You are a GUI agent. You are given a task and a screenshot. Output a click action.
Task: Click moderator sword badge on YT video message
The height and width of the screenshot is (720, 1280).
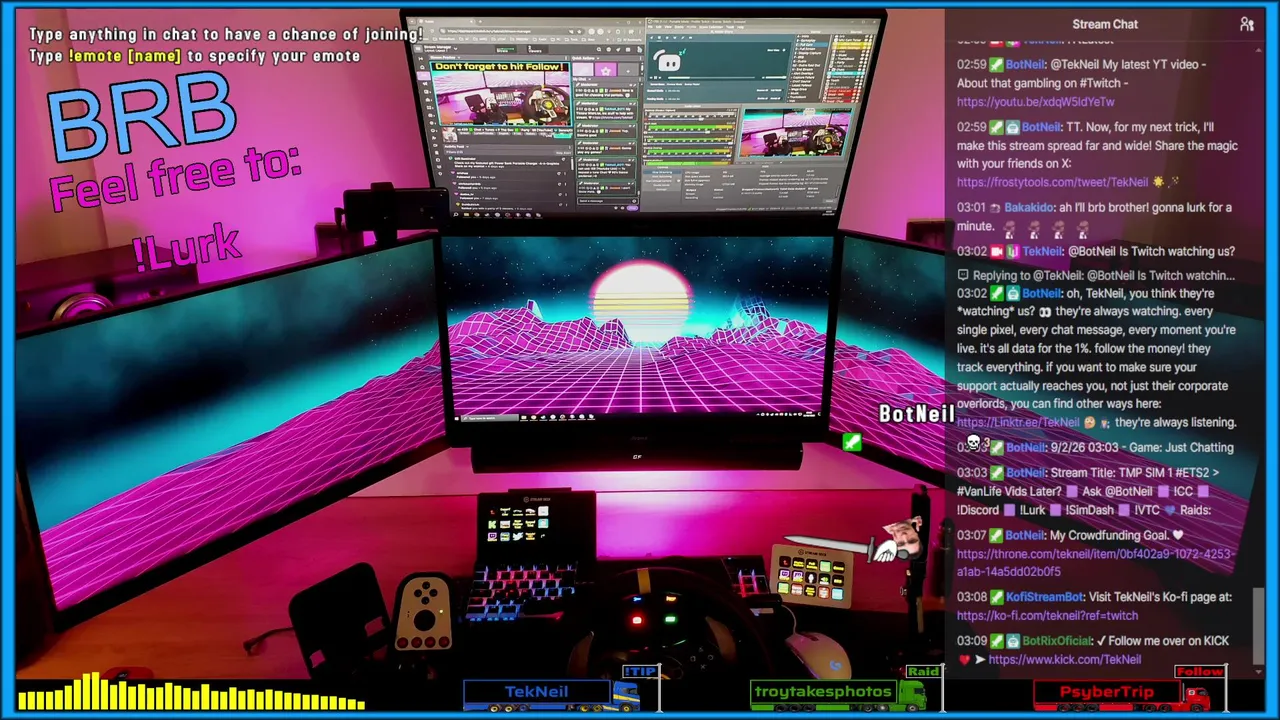coord(997,65)
